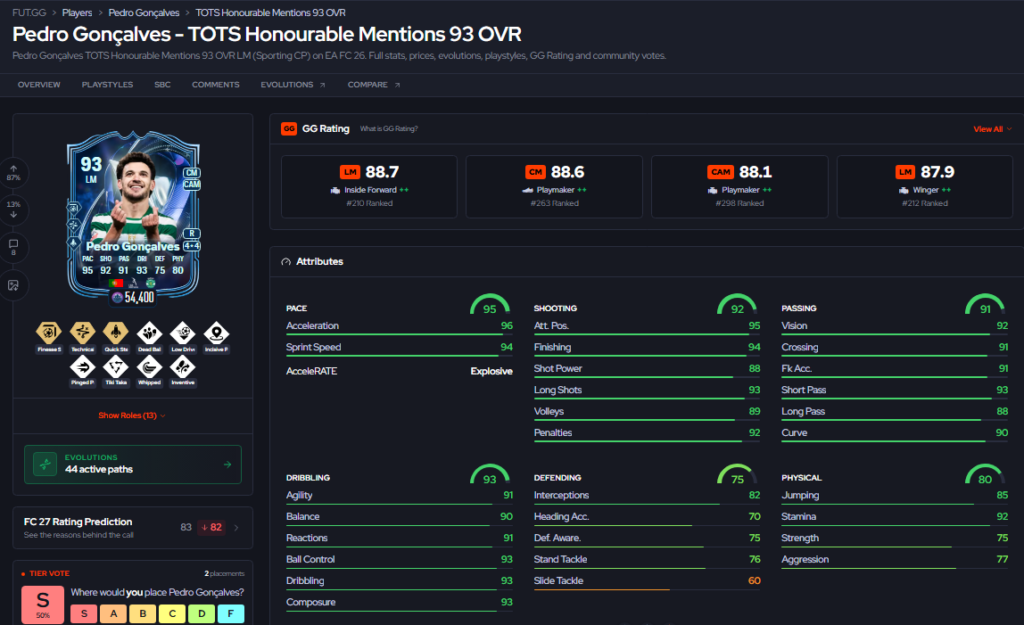Click the Pace 95 gauge
This screenshot has height=625, width=1024.
point(490,305)
